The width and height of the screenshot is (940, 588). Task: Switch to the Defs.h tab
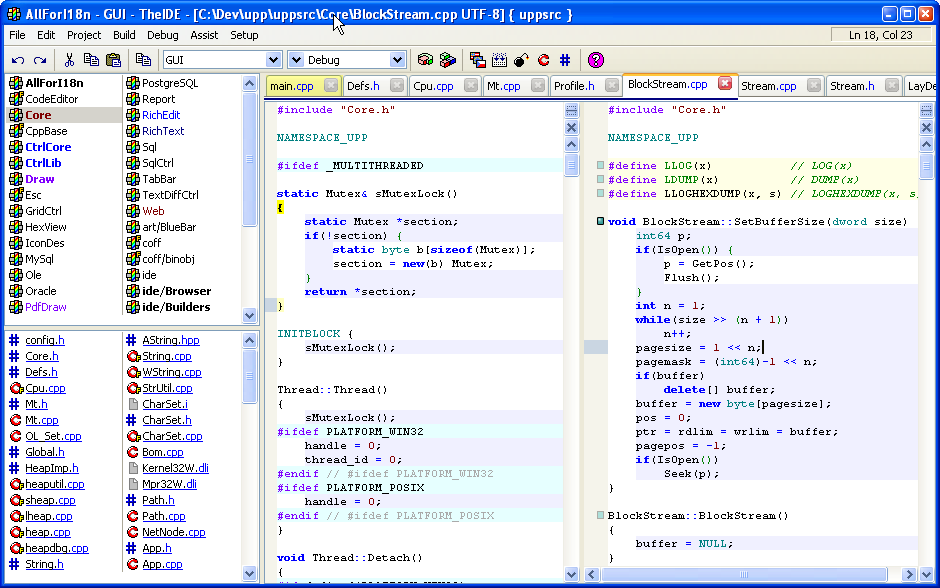point(363,86)
